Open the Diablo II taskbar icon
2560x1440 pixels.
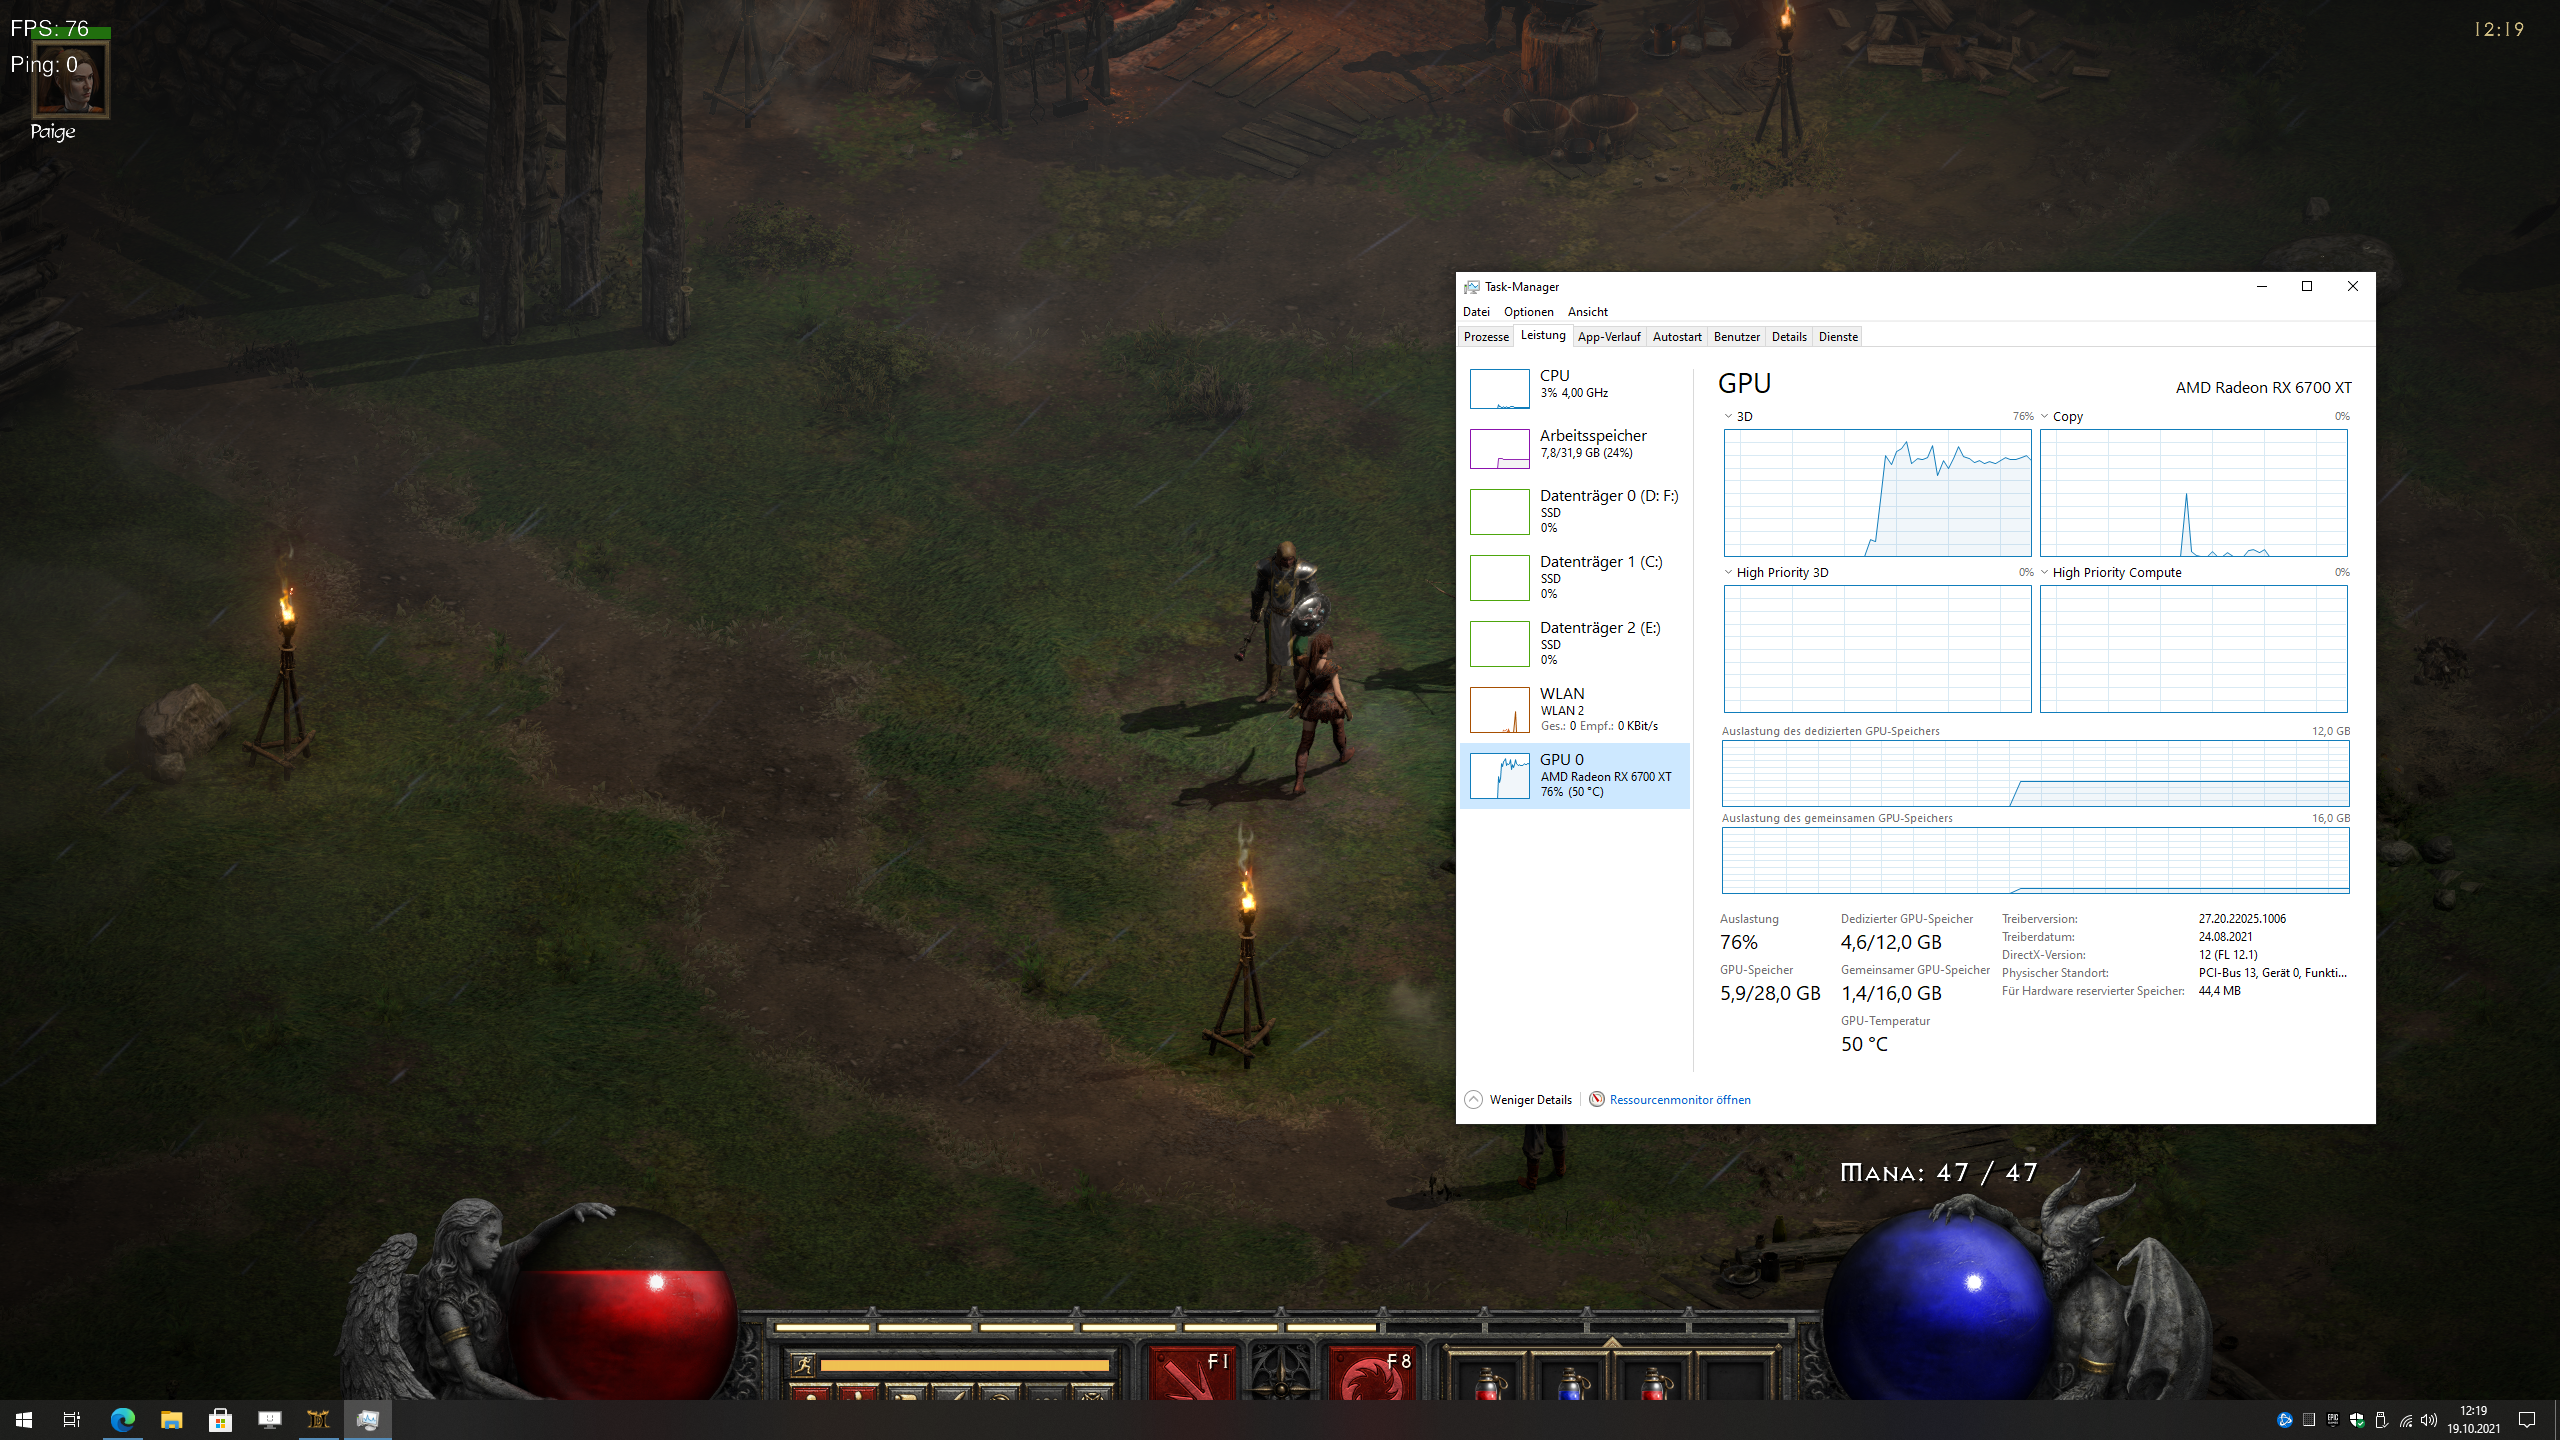coord(318,1419)
